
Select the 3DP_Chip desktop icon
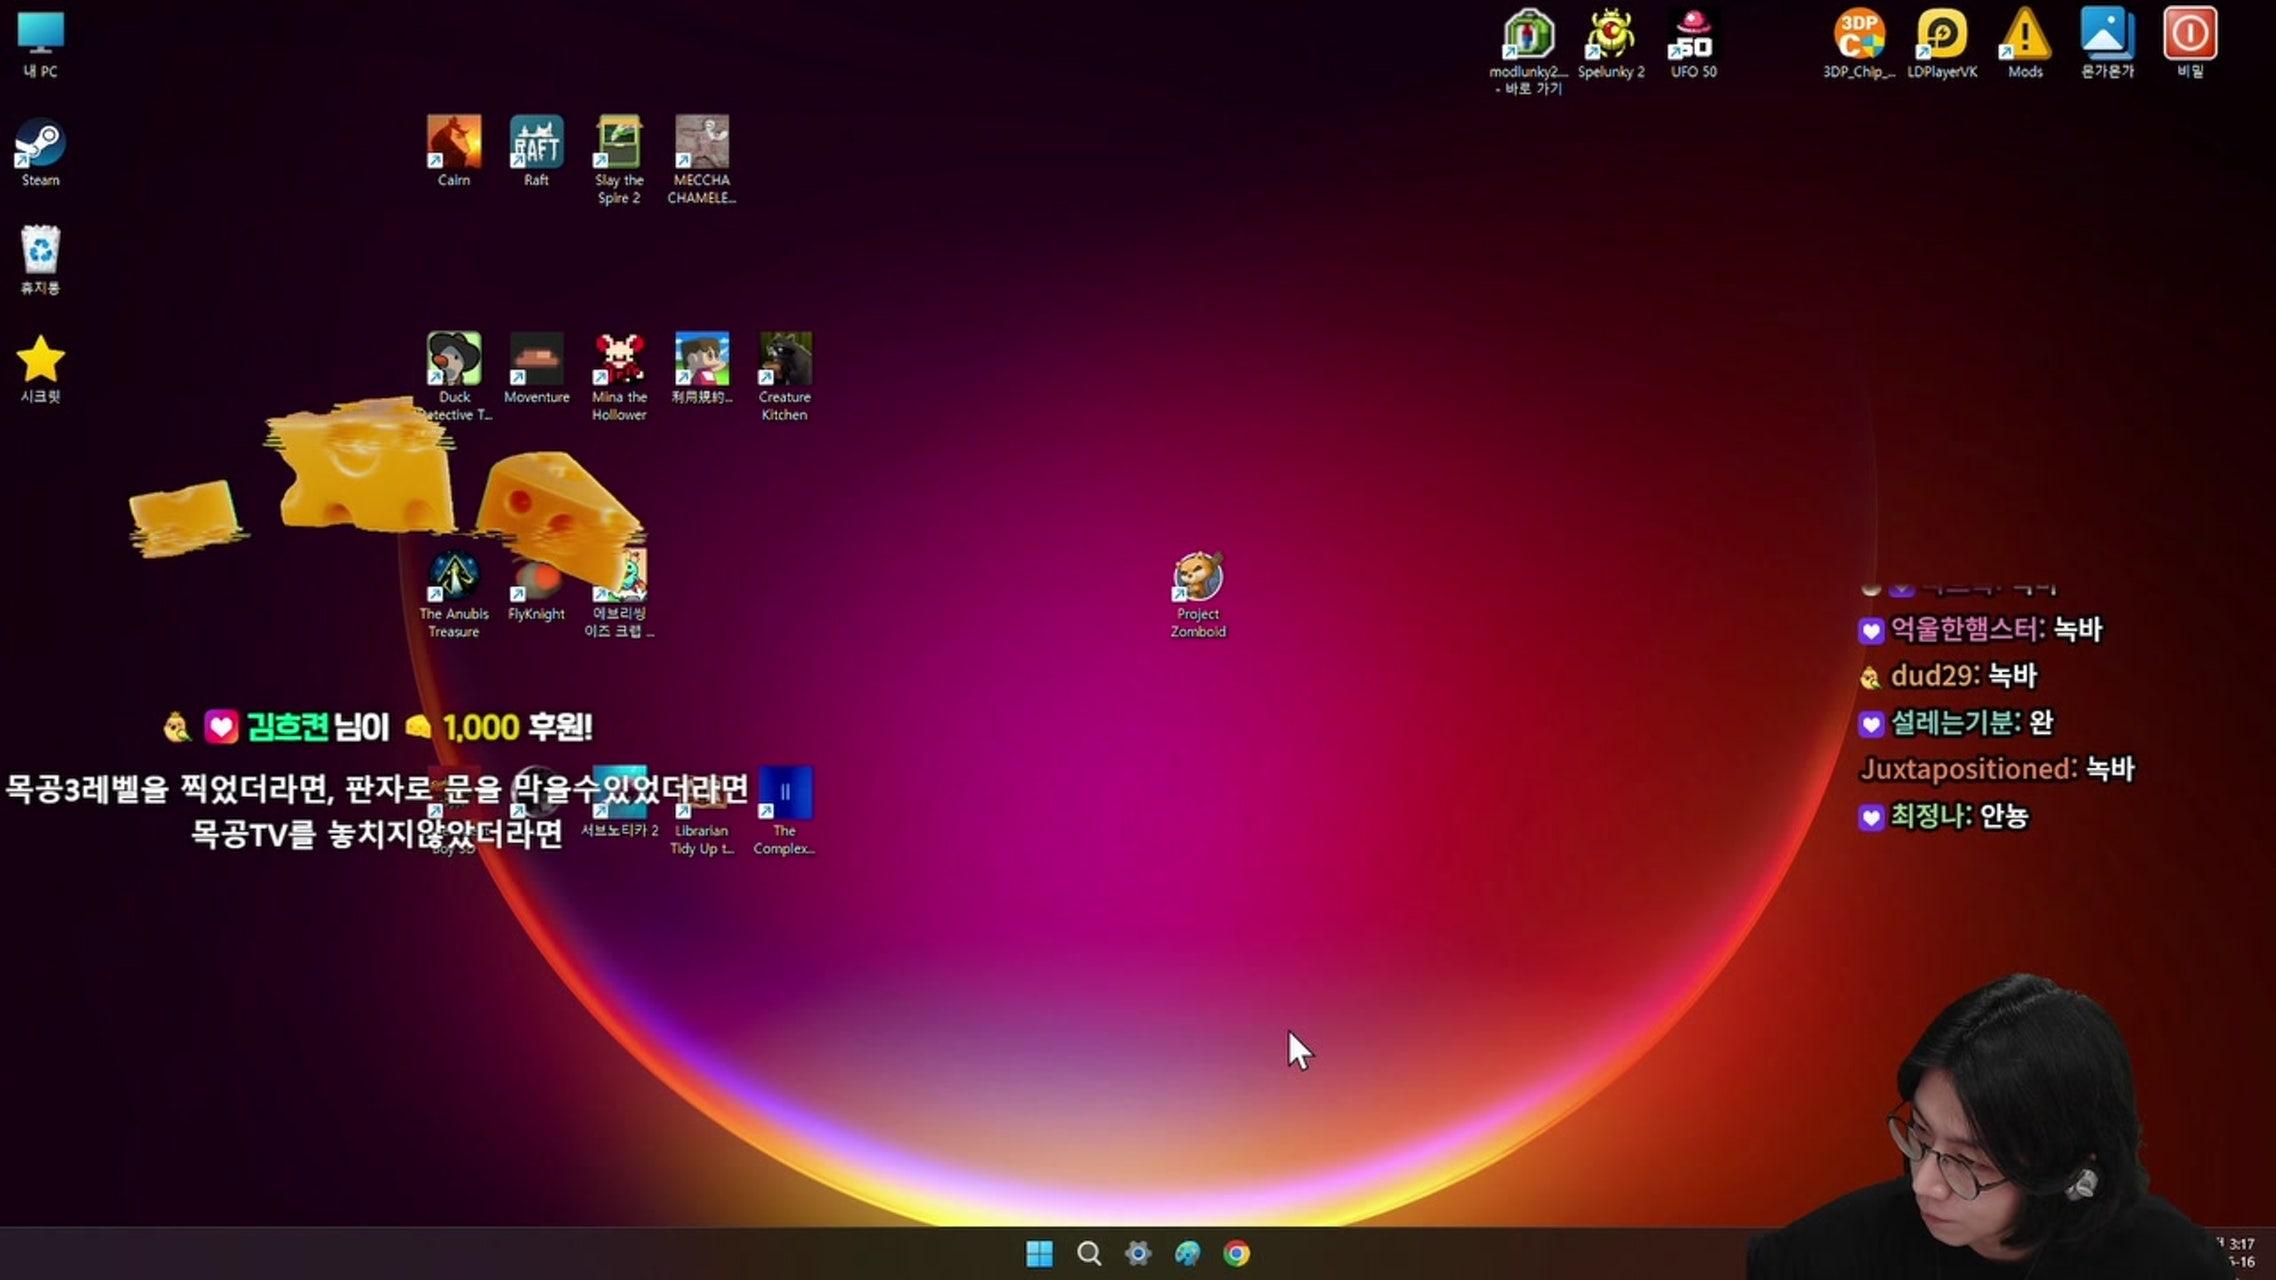(1859, 44)
